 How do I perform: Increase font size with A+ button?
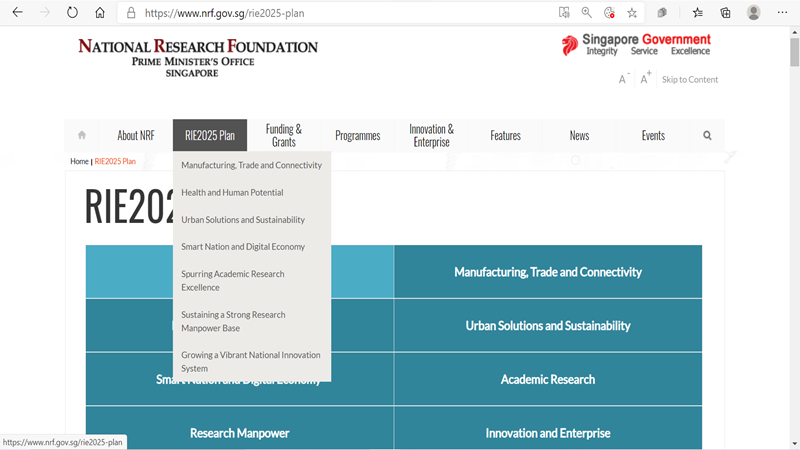[645, 79]
